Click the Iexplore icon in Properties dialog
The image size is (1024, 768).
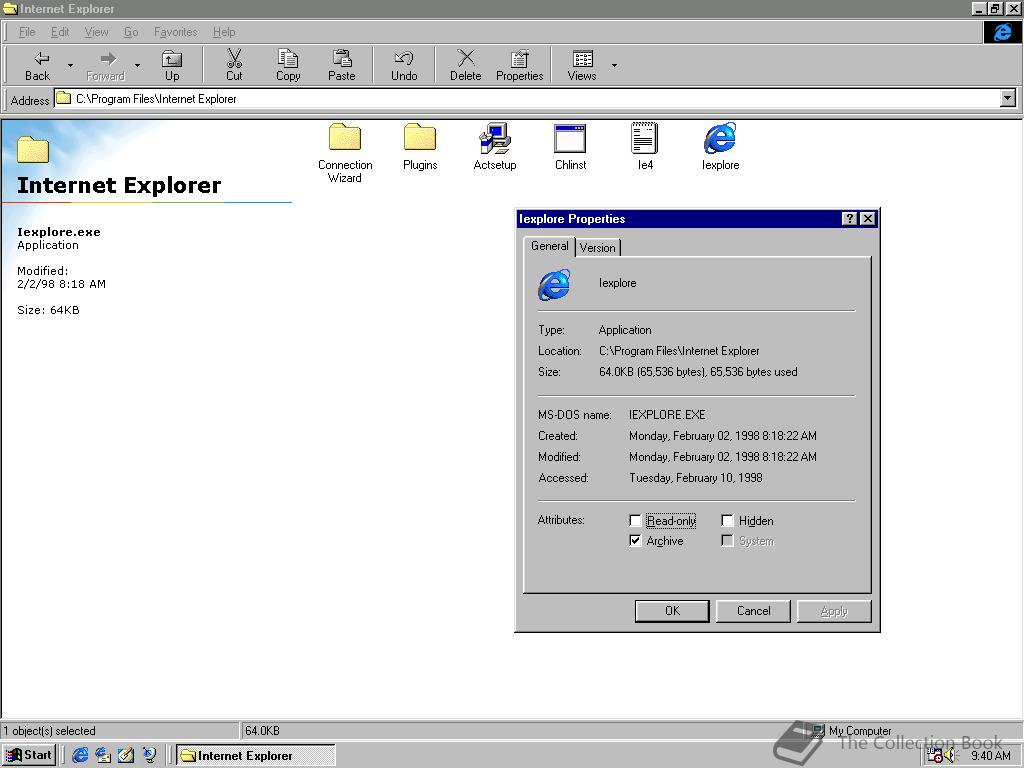(554, 284)
